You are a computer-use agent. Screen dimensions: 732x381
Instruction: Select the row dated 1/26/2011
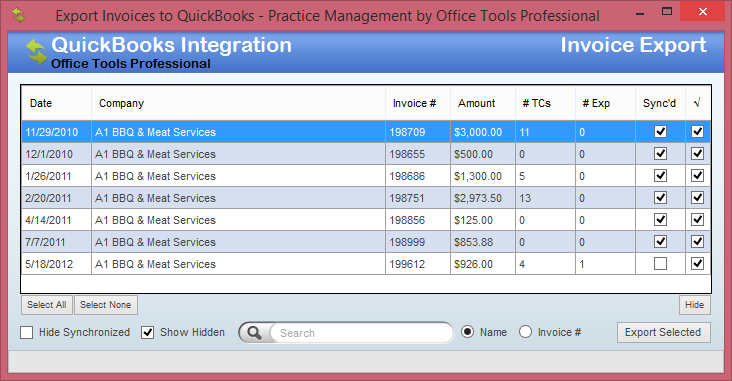coord(366,176)
